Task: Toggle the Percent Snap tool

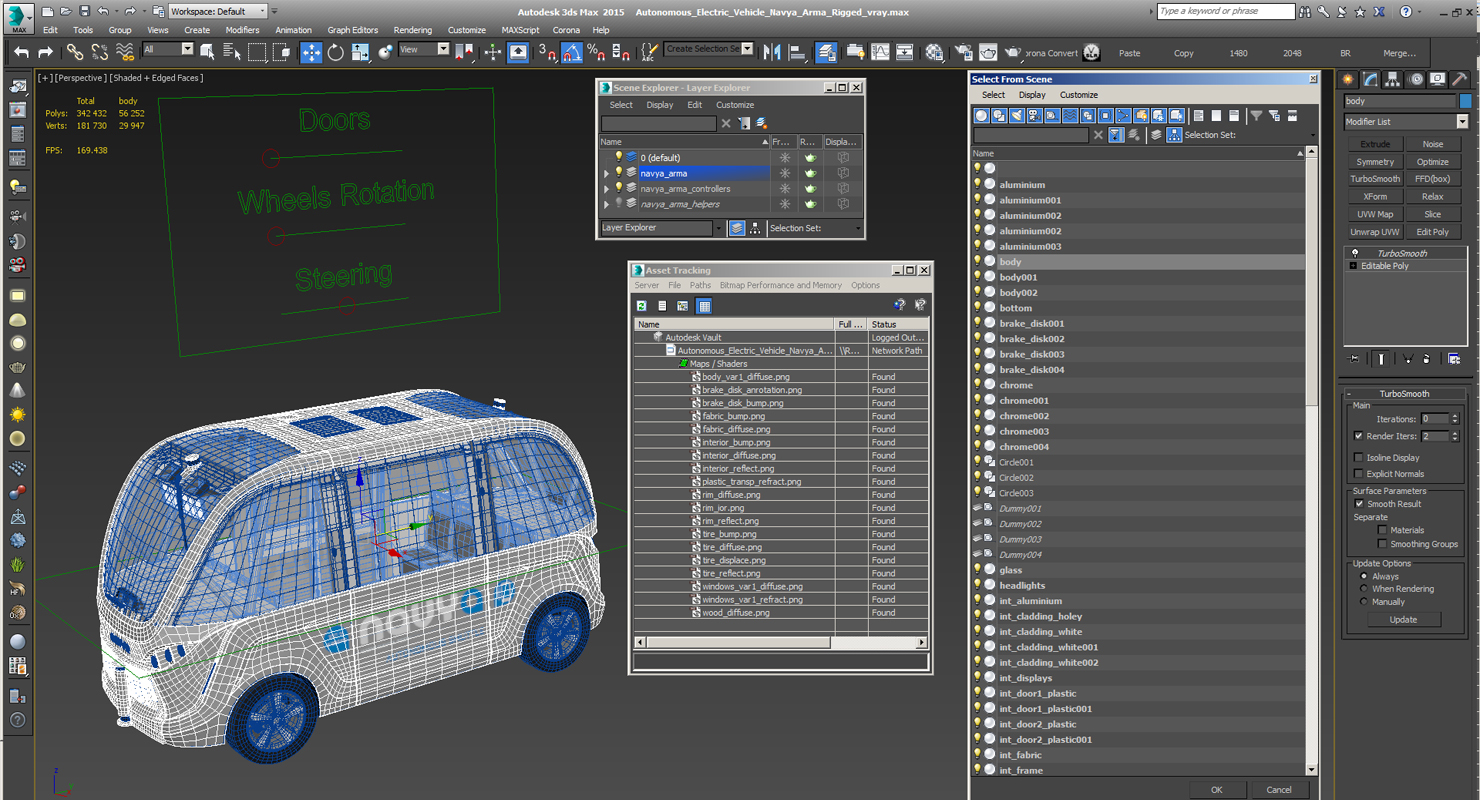Action: [x=596, y=52]
